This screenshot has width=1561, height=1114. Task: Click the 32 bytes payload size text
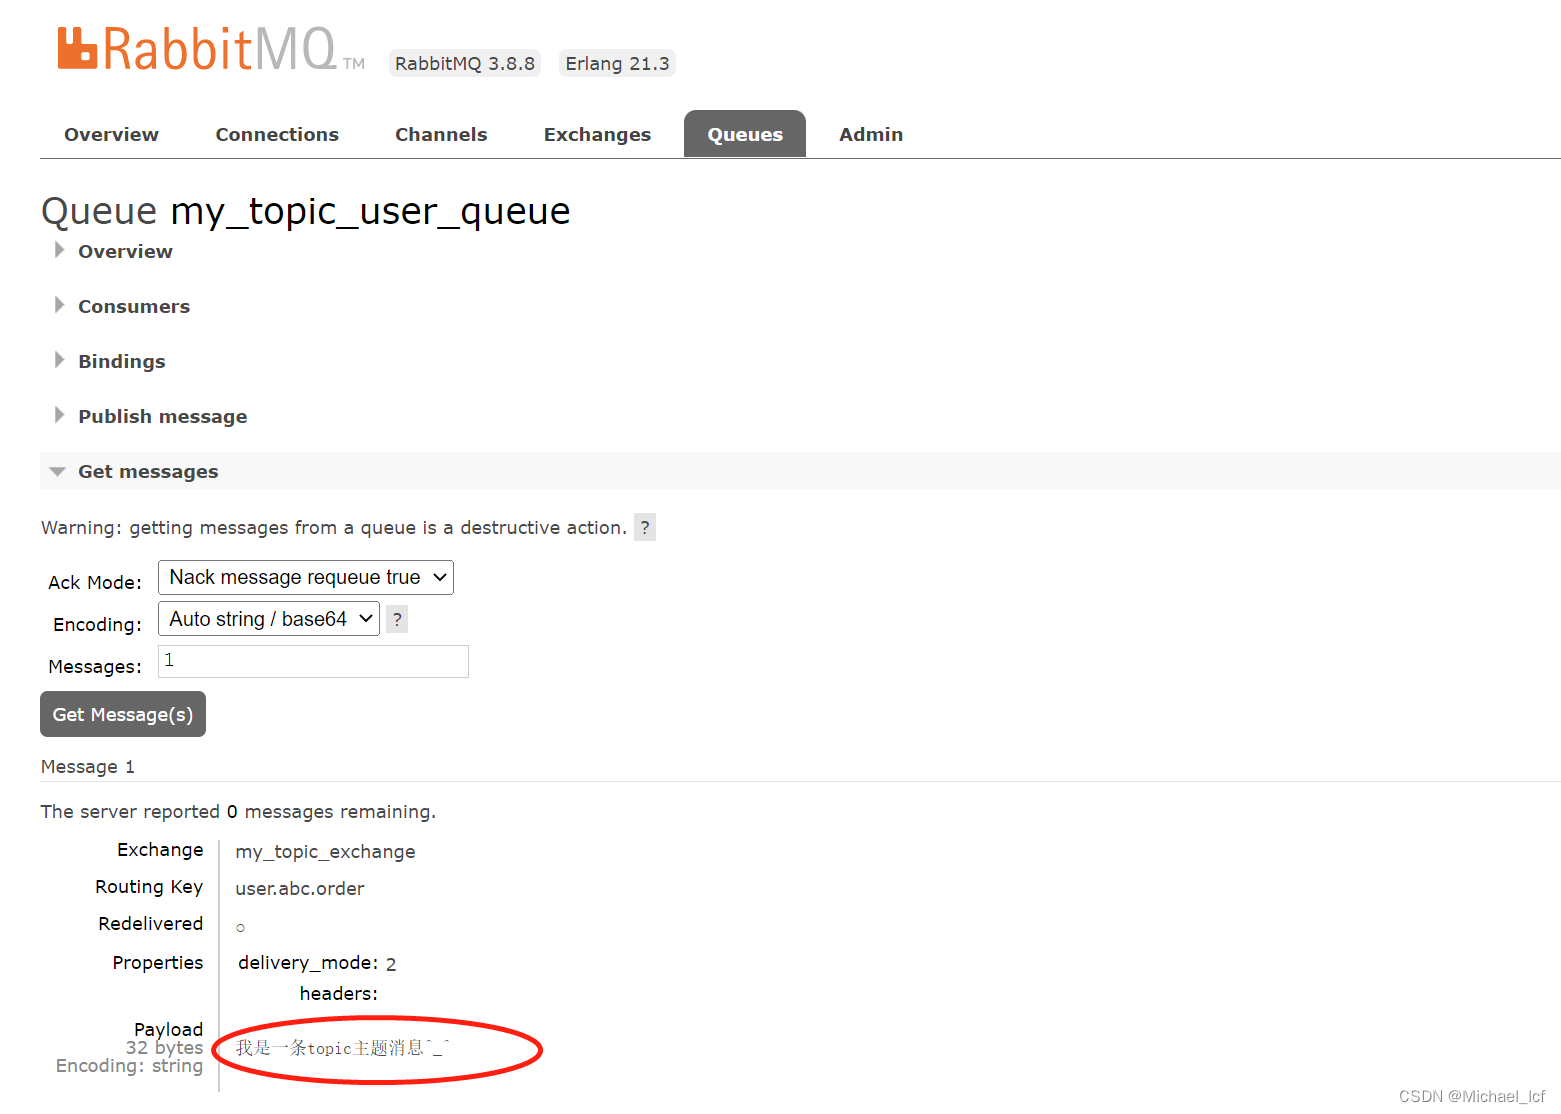[x=164, y=1047]
